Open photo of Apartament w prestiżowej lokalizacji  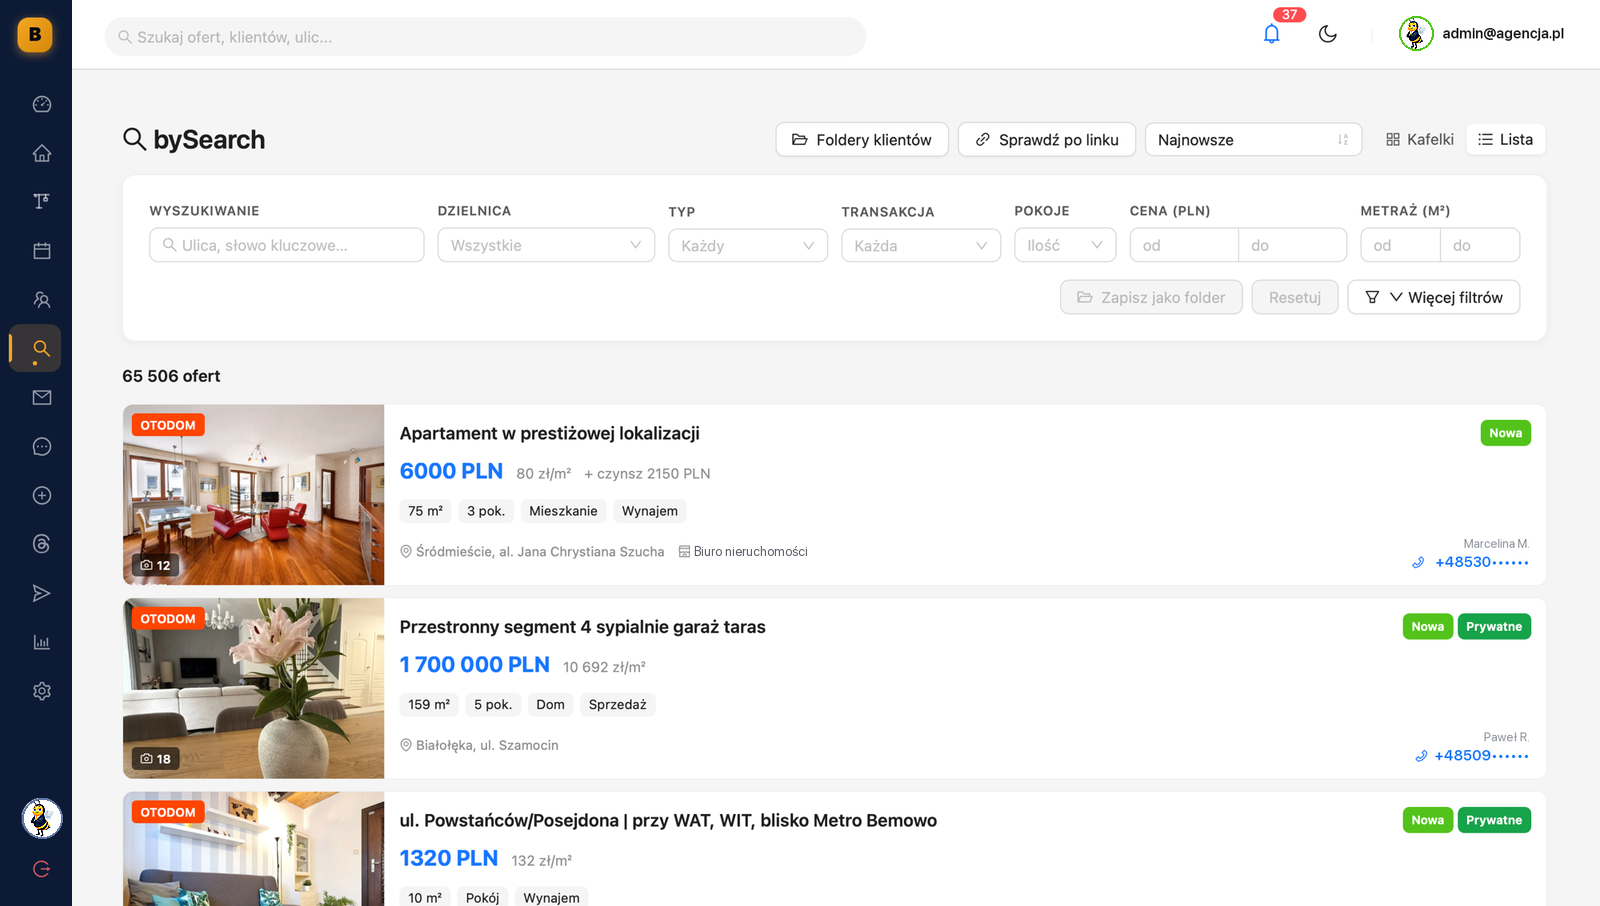point(254,495)
